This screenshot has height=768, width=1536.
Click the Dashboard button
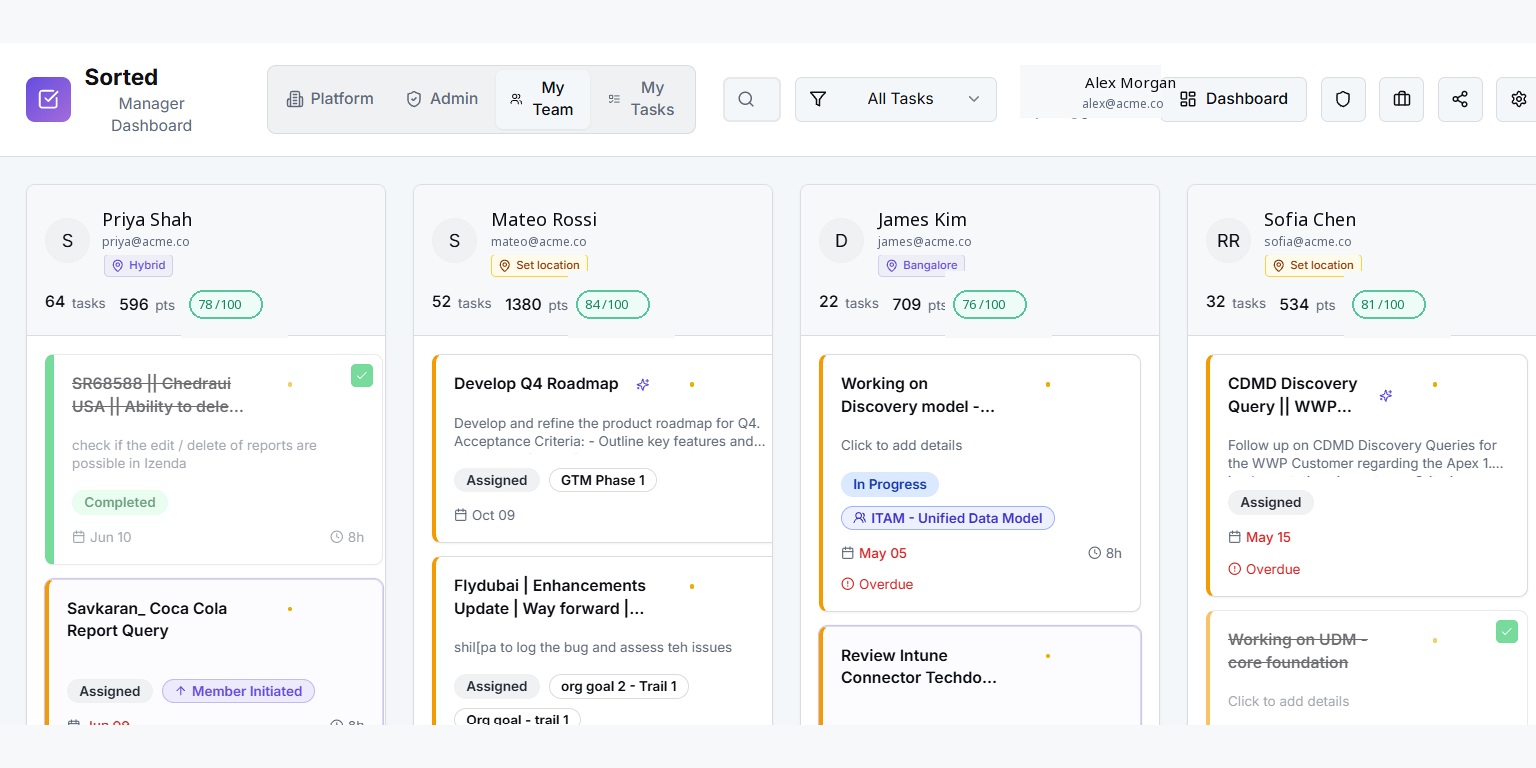pos(1234,99)
